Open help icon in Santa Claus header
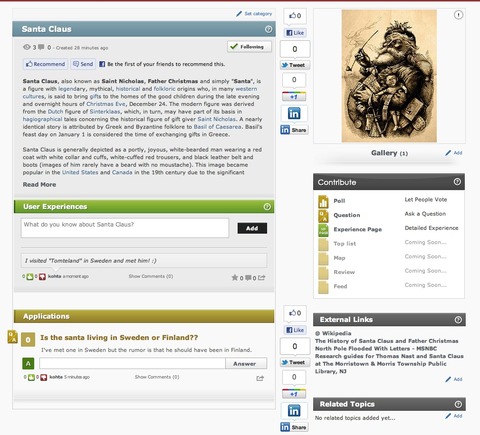The height and width of the screenshot is (435, 480). point(268,29)
